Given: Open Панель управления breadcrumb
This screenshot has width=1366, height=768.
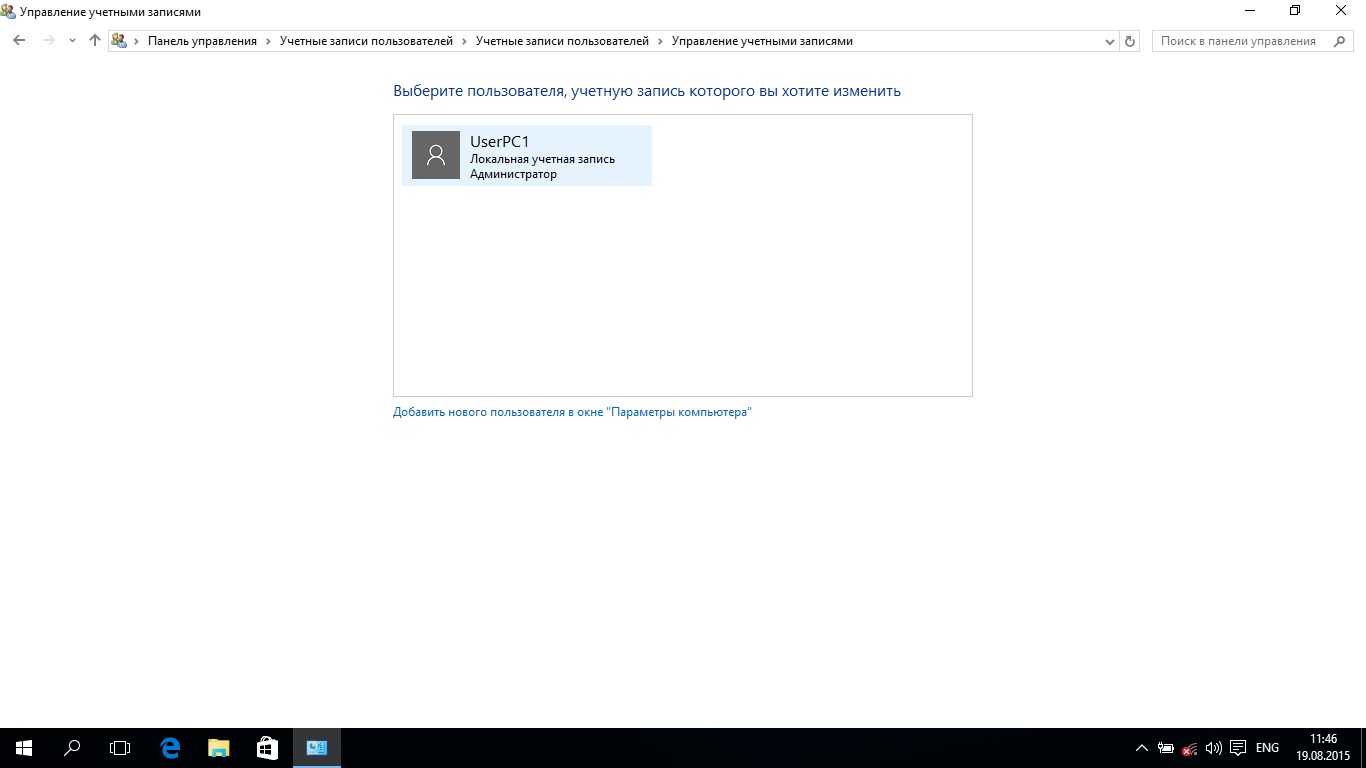Looking at the screenshot, I should click(x=202, y=41).
